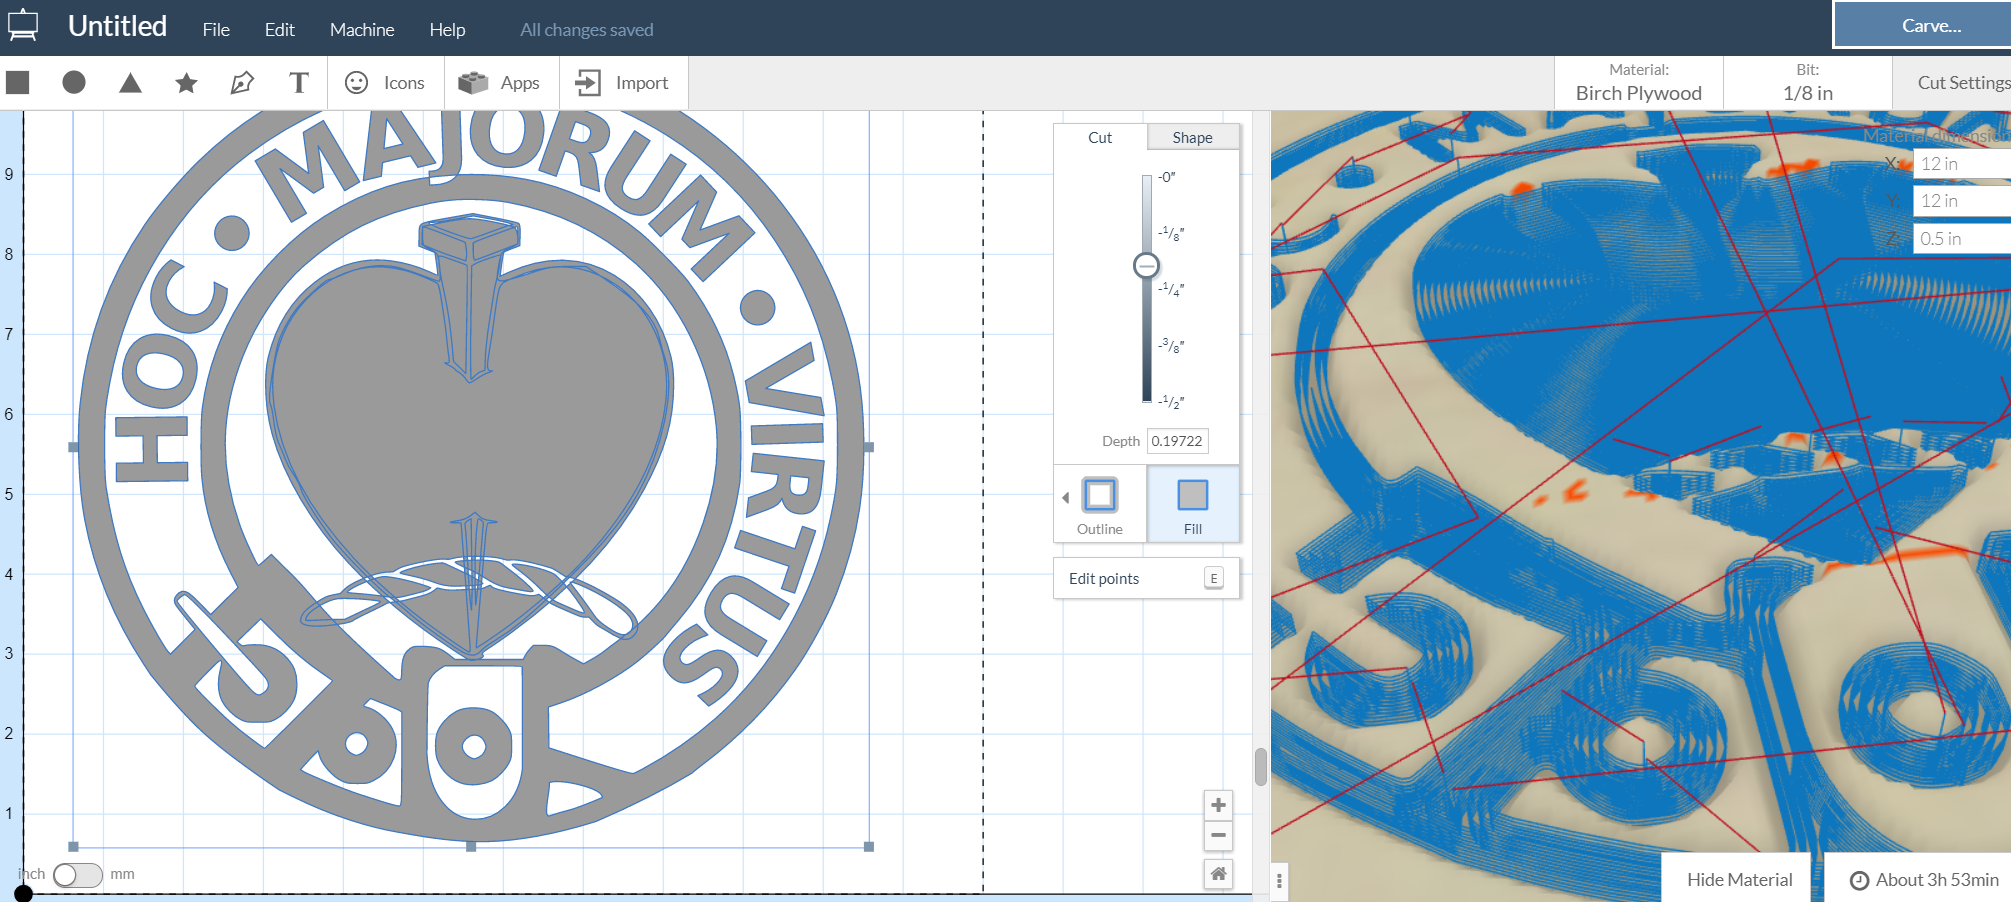Zoom in the canvas with plus button
This screenshot has height=902, width=2011.
coord(1218,805)
